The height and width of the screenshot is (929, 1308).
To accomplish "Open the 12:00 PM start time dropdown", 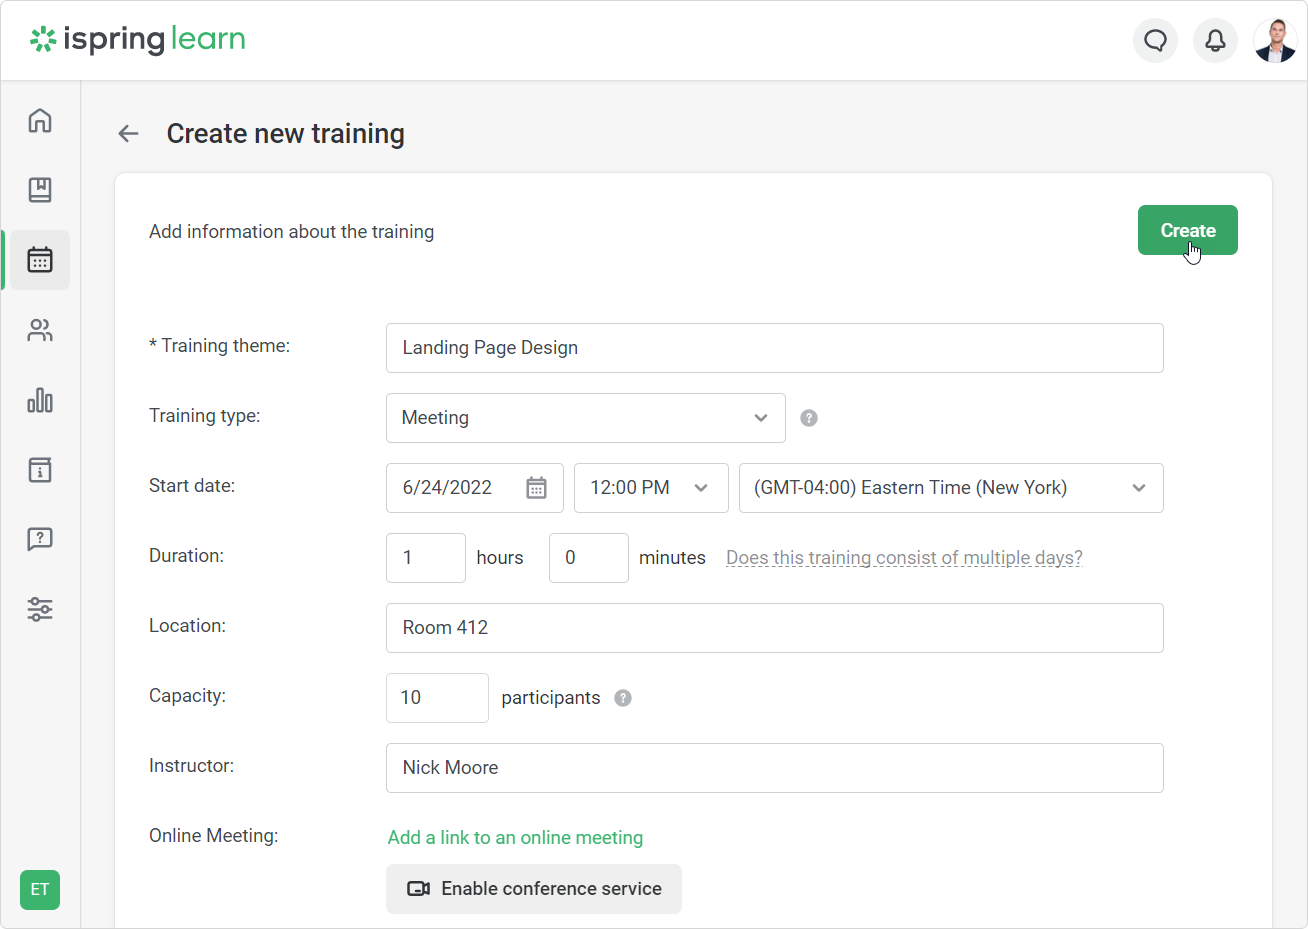I will click(651, 488).
